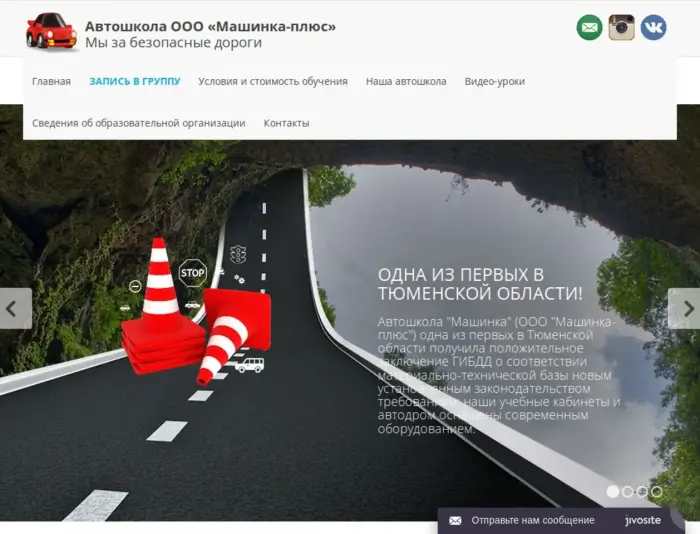Select the third slider dot
Screen dimensions: 700x534
coord(643,491)
